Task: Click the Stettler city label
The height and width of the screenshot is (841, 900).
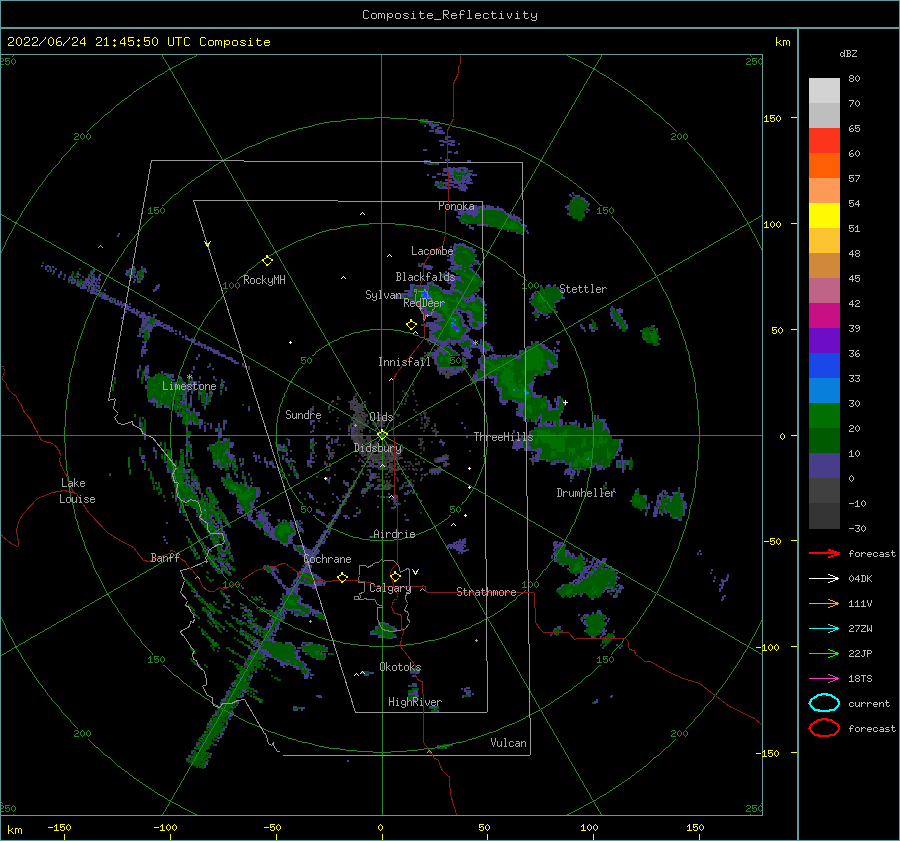Action: pos(583,289)
